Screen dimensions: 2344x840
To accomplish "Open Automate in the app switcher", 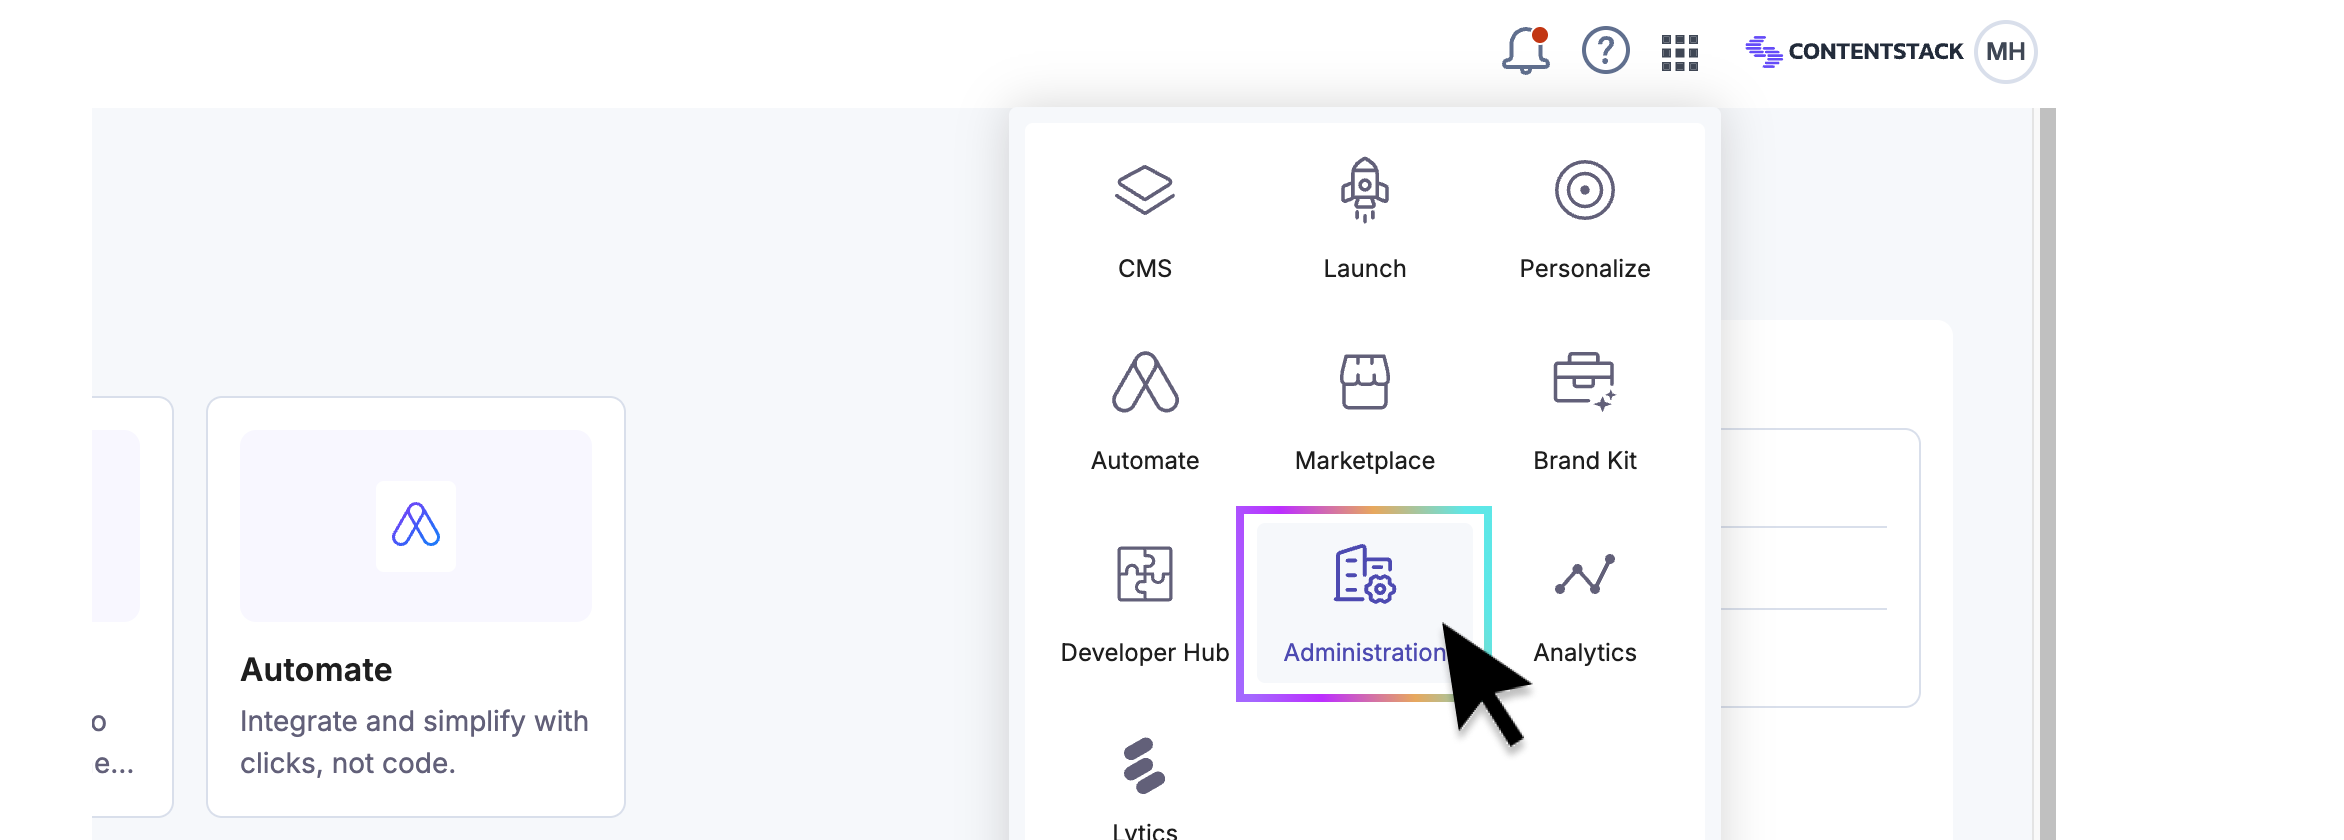I will (1144, 412).
